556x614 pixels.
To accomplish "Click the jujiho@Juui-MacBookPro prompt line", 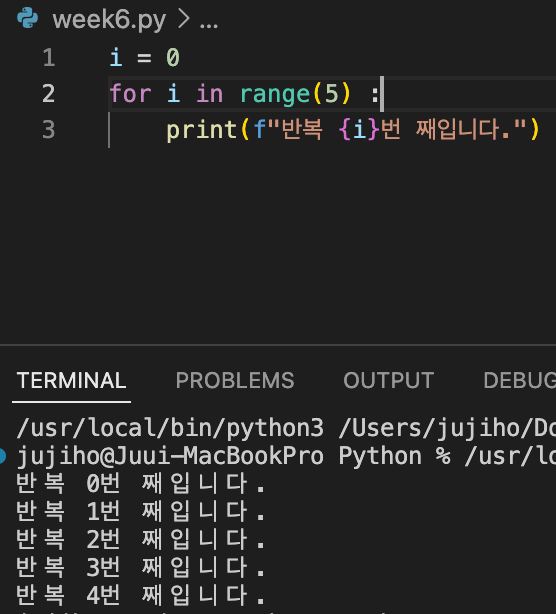I will 170,456.
